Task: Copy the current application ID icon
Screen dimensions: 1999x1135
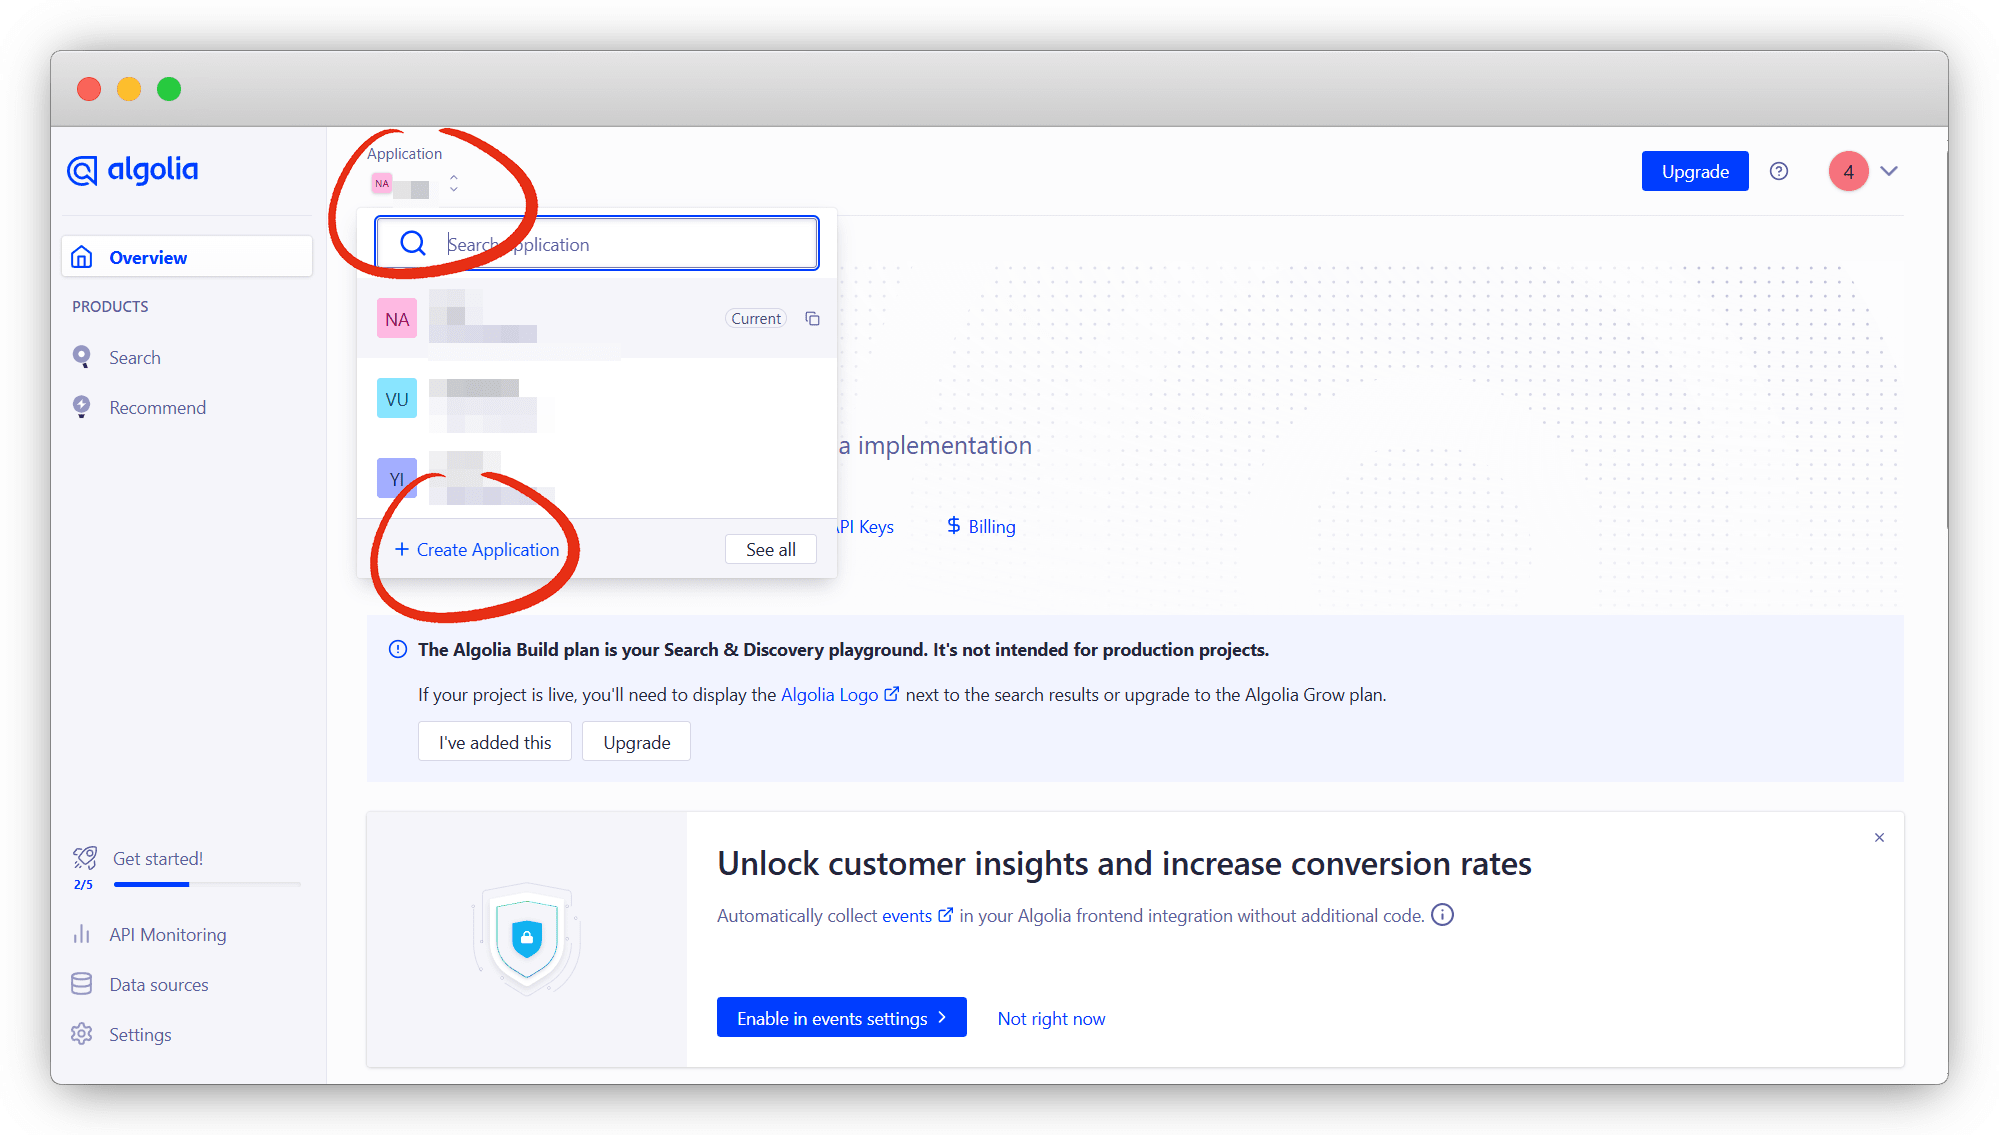Action: (812, 319)
